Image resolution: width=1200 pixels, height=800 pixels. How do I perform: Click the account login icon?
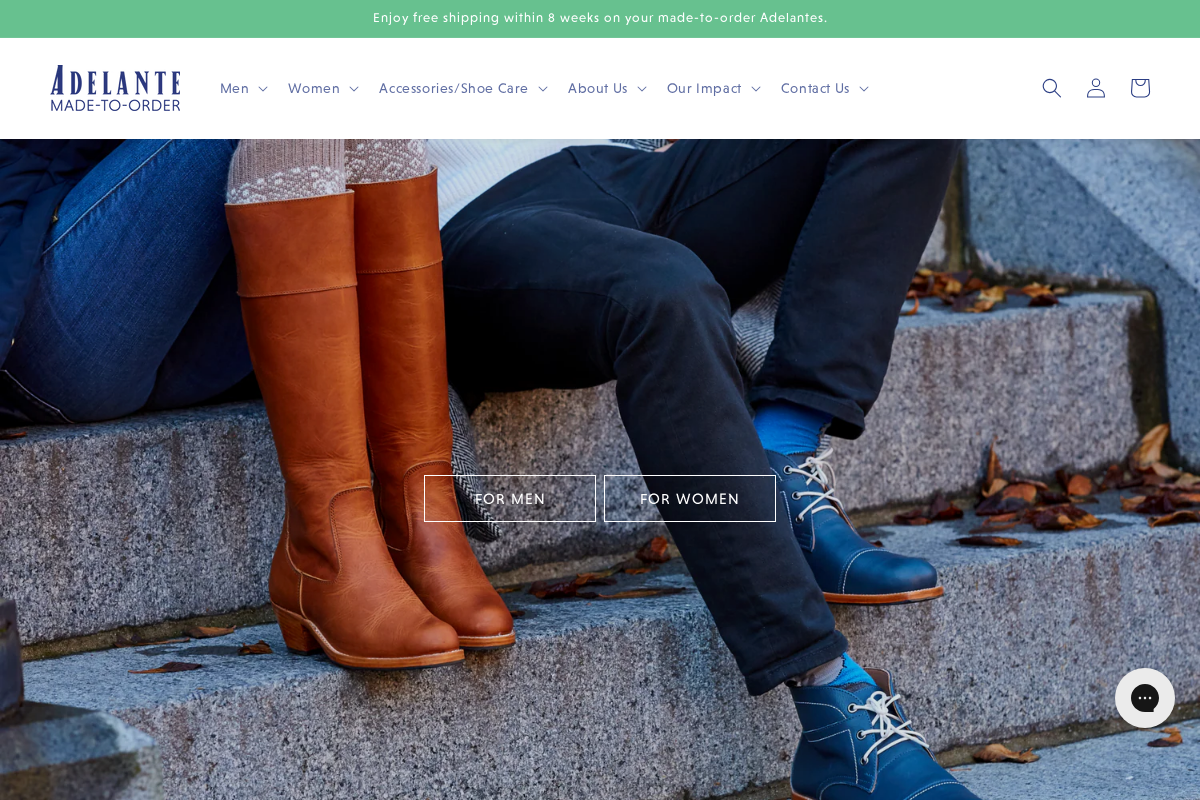(x=1095, y=88)
